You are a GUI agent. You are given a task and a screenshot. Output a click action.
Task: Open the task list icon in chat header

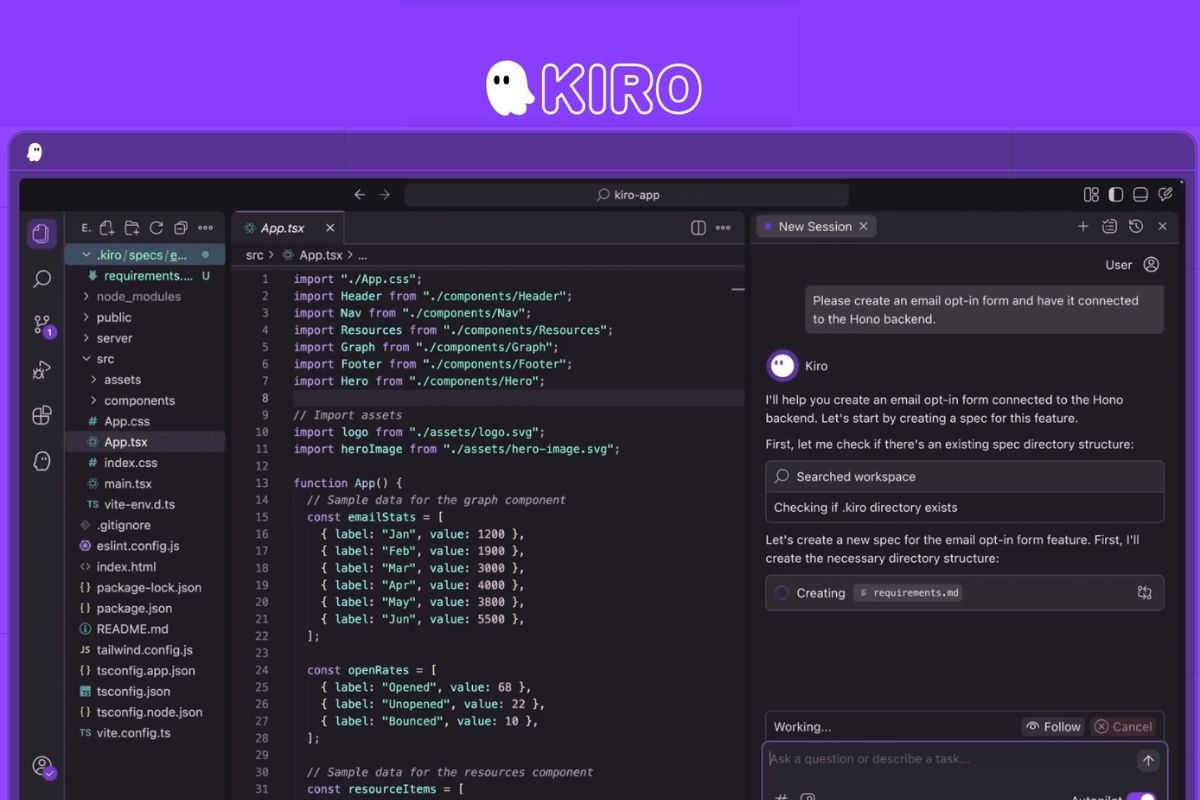click(1109, 227)
